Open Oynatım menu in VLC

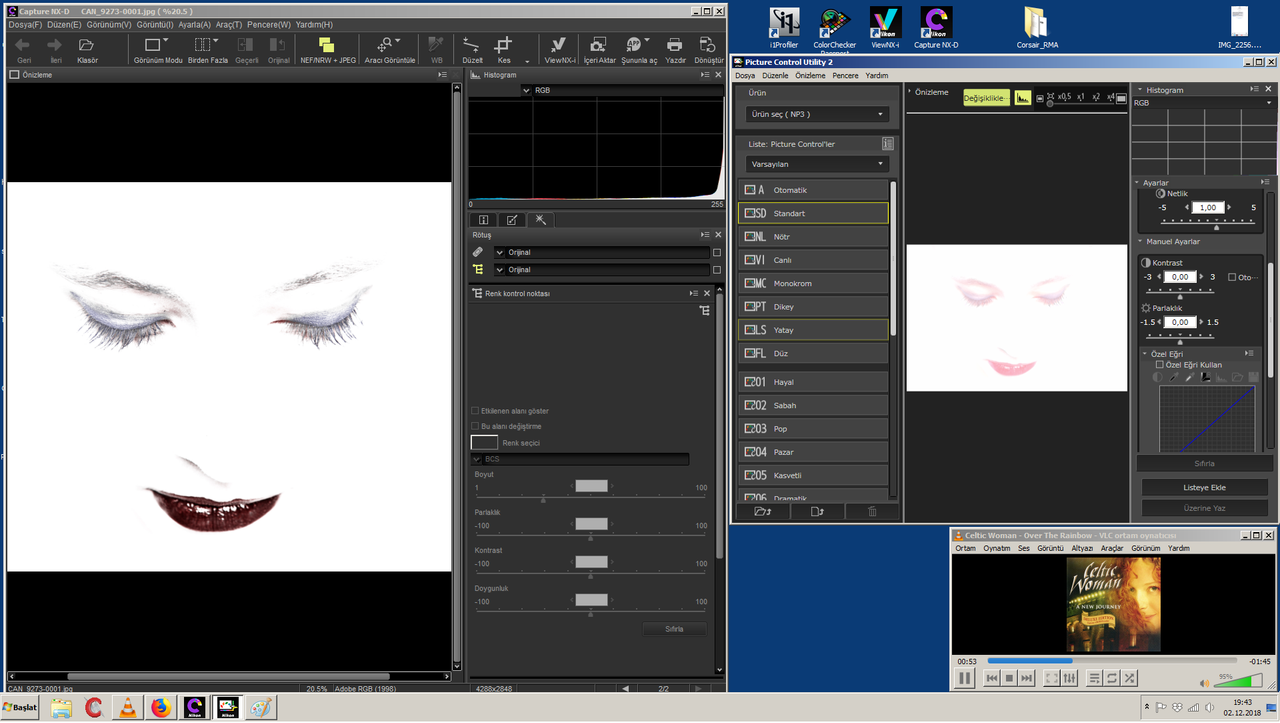[997, 548]
